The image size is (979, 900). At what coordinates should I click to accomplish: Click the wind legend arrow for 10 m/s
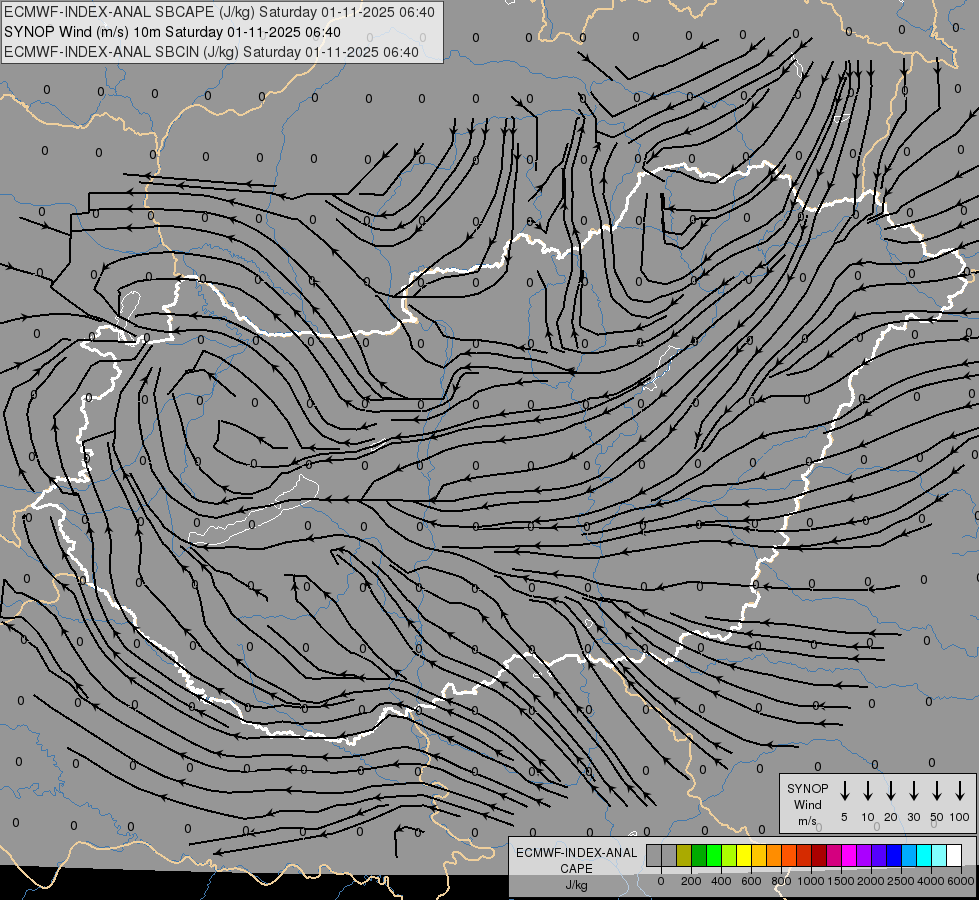pos(867,791)
